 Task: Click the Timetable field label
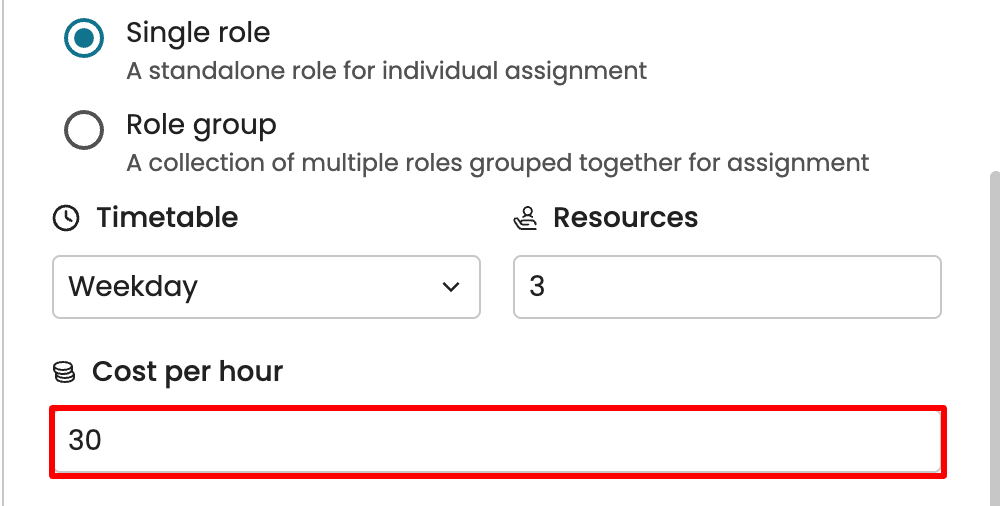click(167, 217)
